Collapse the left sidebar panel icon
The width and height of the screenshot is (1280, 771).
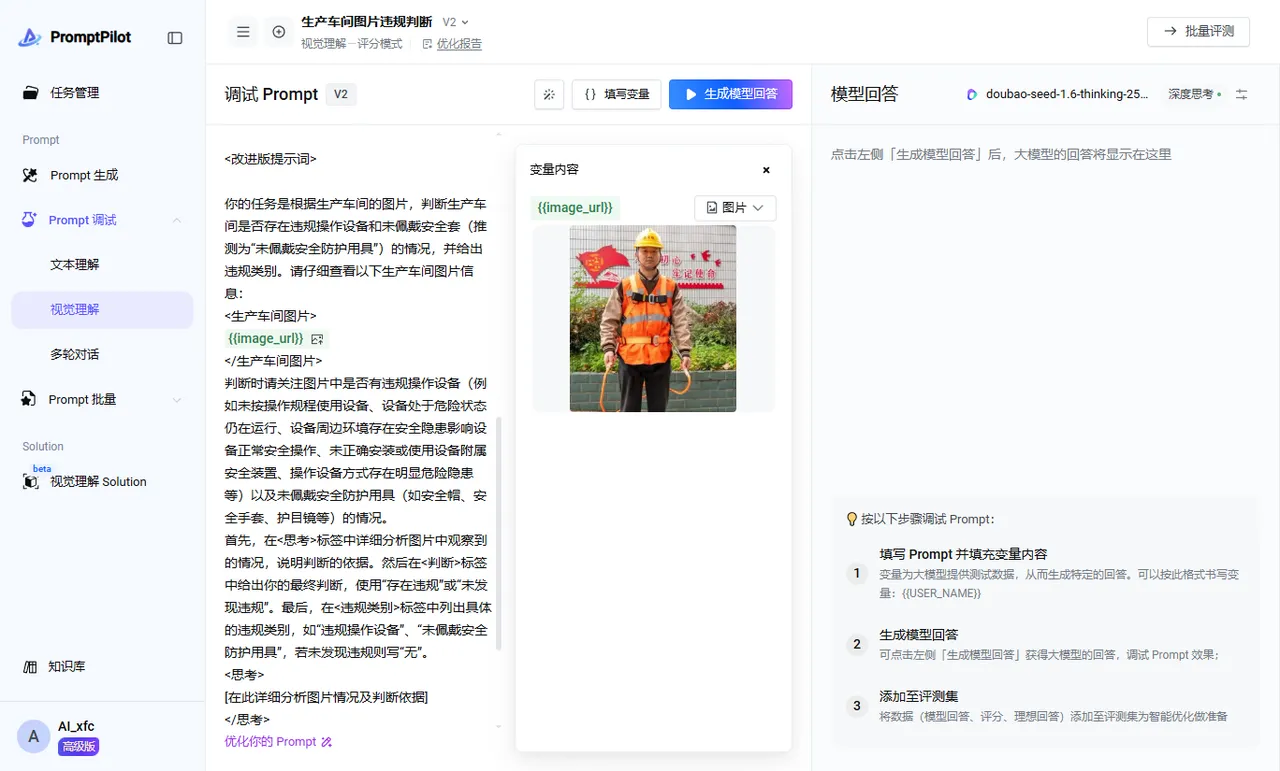(x=175, y=38)
